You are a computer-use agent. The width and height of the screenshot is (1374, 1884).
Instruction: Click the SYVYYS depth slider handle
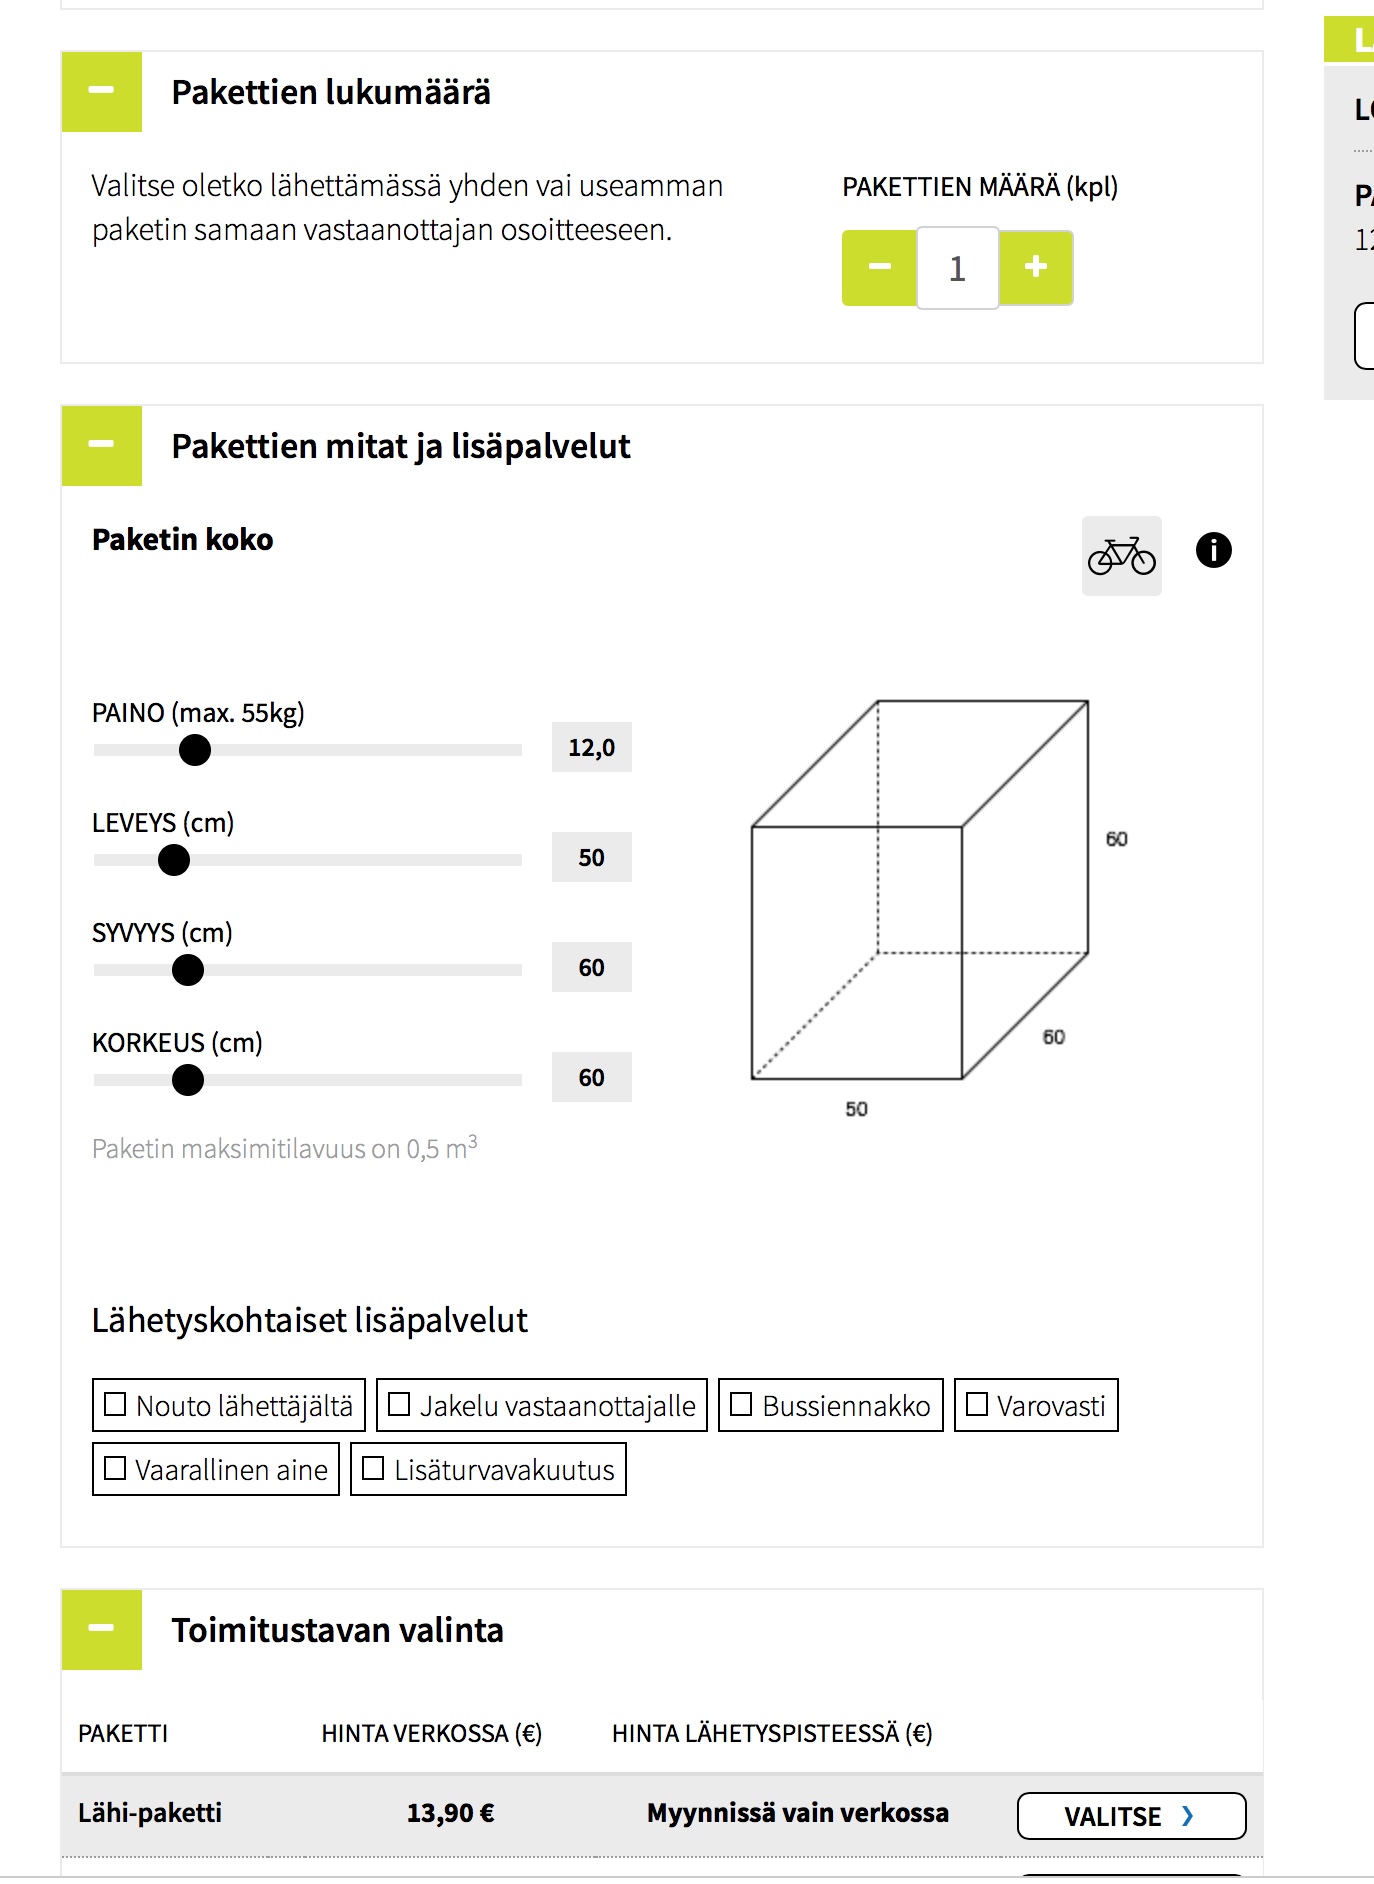pos(188,969)
